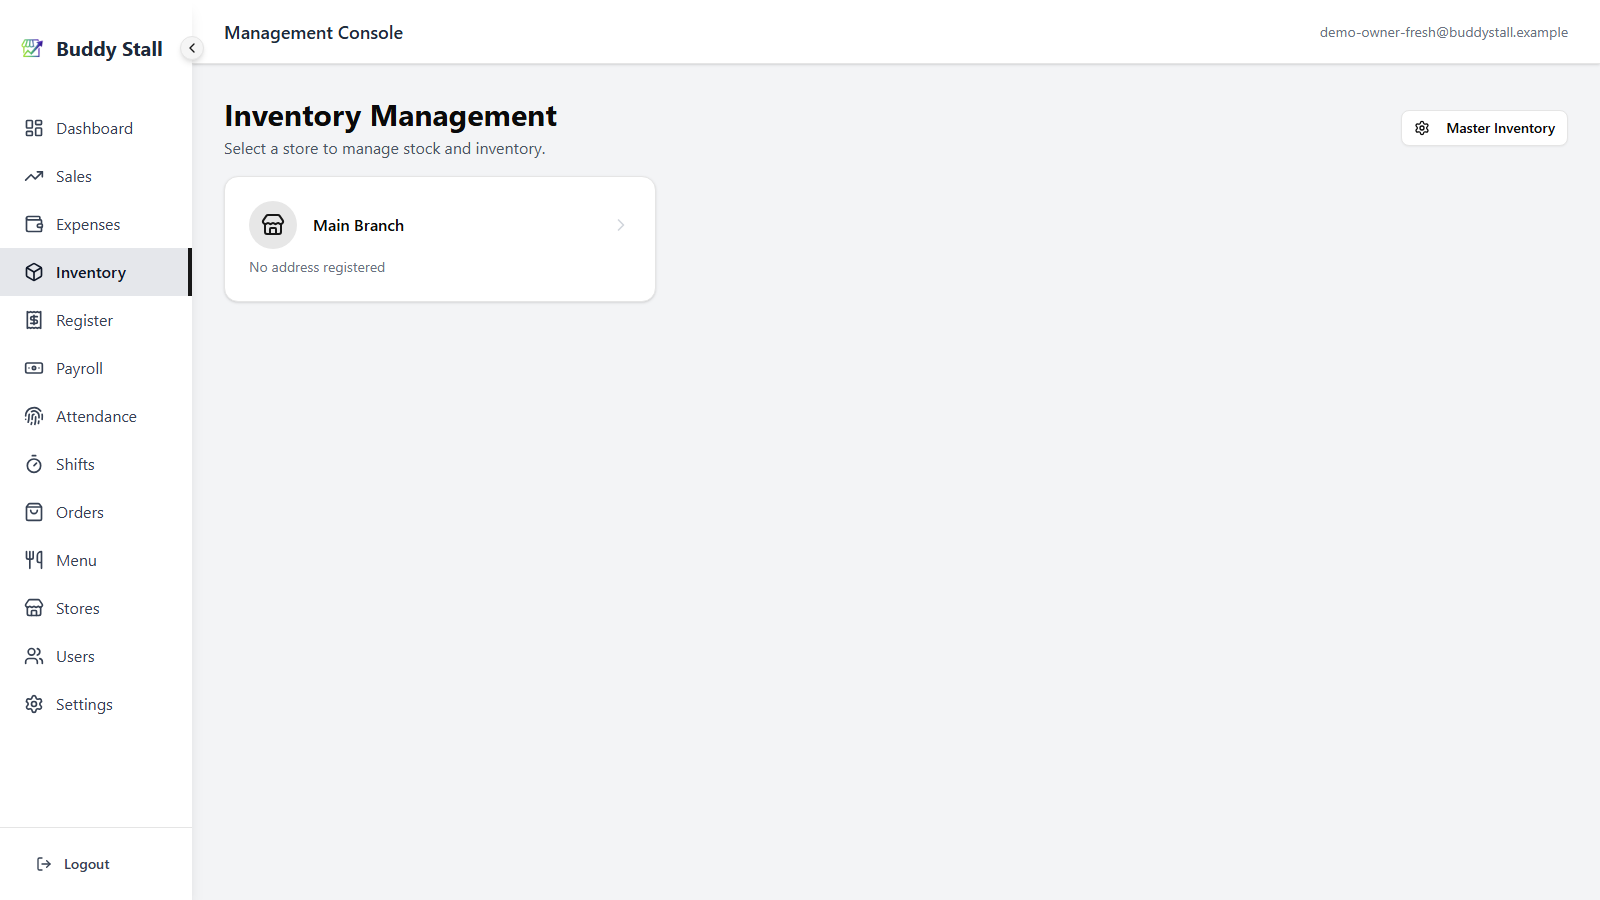The image size is (1600, 900).
Task: Open the Main Branch store card
Action: 440,239
